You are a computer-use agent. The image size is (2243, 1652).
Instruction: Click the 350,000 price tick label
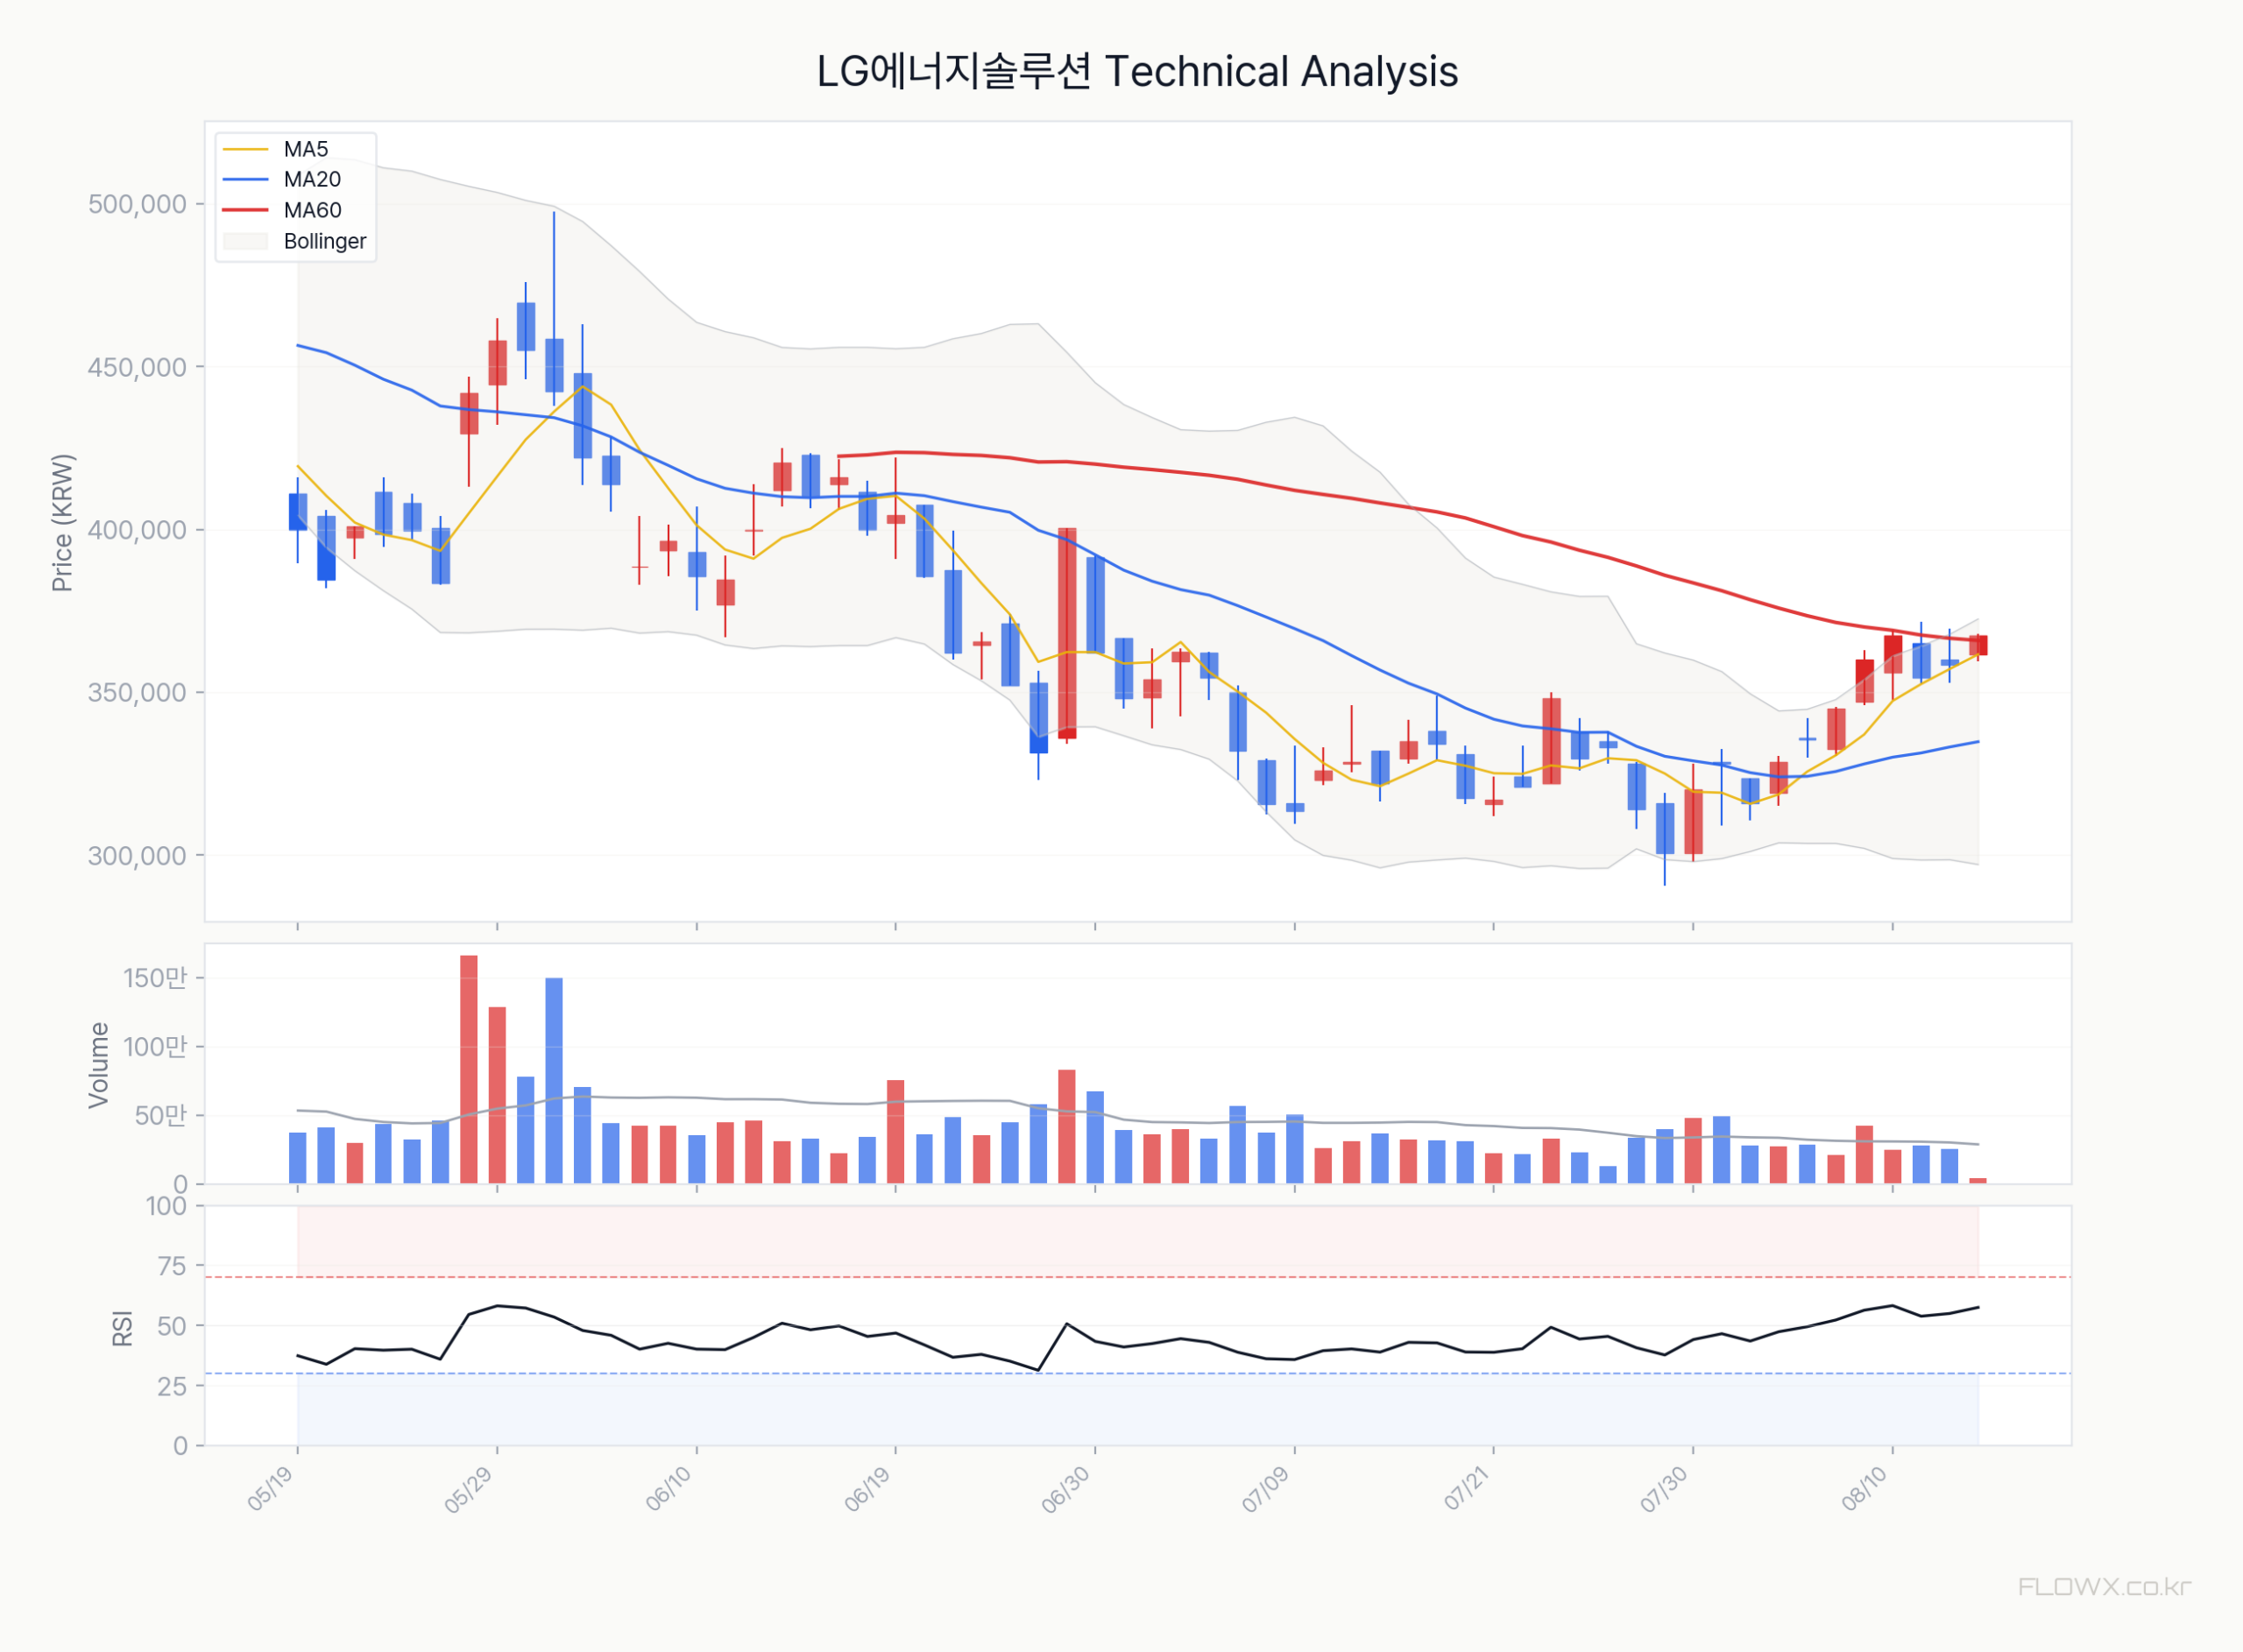pos(138,693)
